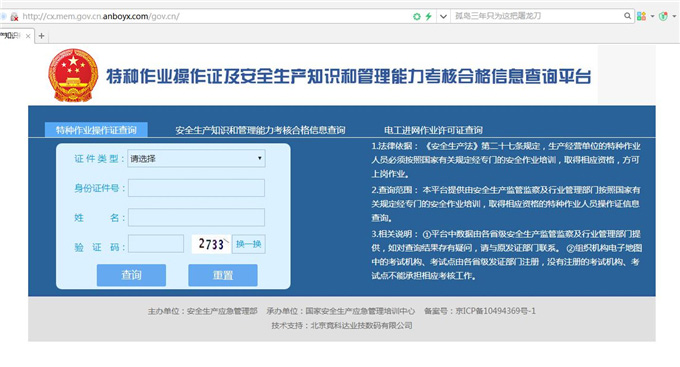
Task: Open the colorful extensions grid icon
Action: point(641,16)
